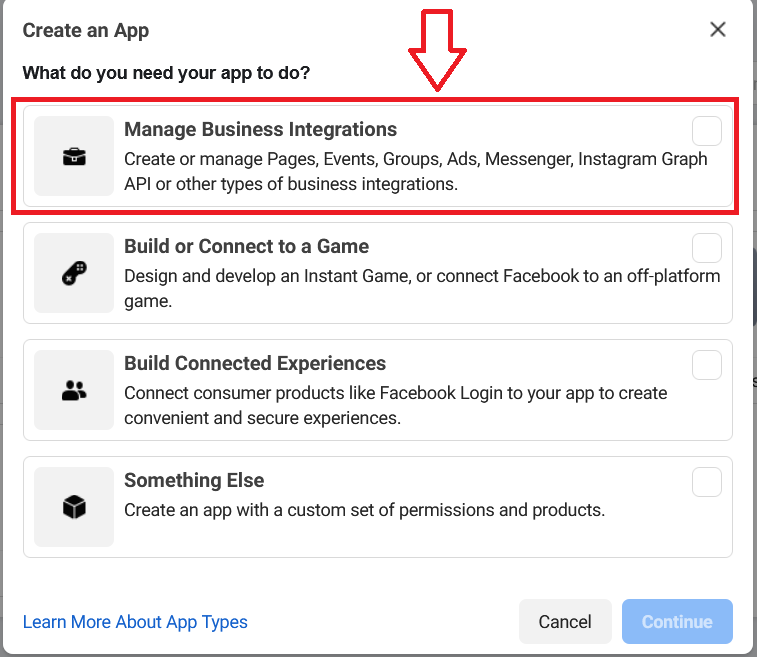The width and height of the screenshot is (757, 657).
Task: Click the custom permissions and products description
Action: (364, 510)
